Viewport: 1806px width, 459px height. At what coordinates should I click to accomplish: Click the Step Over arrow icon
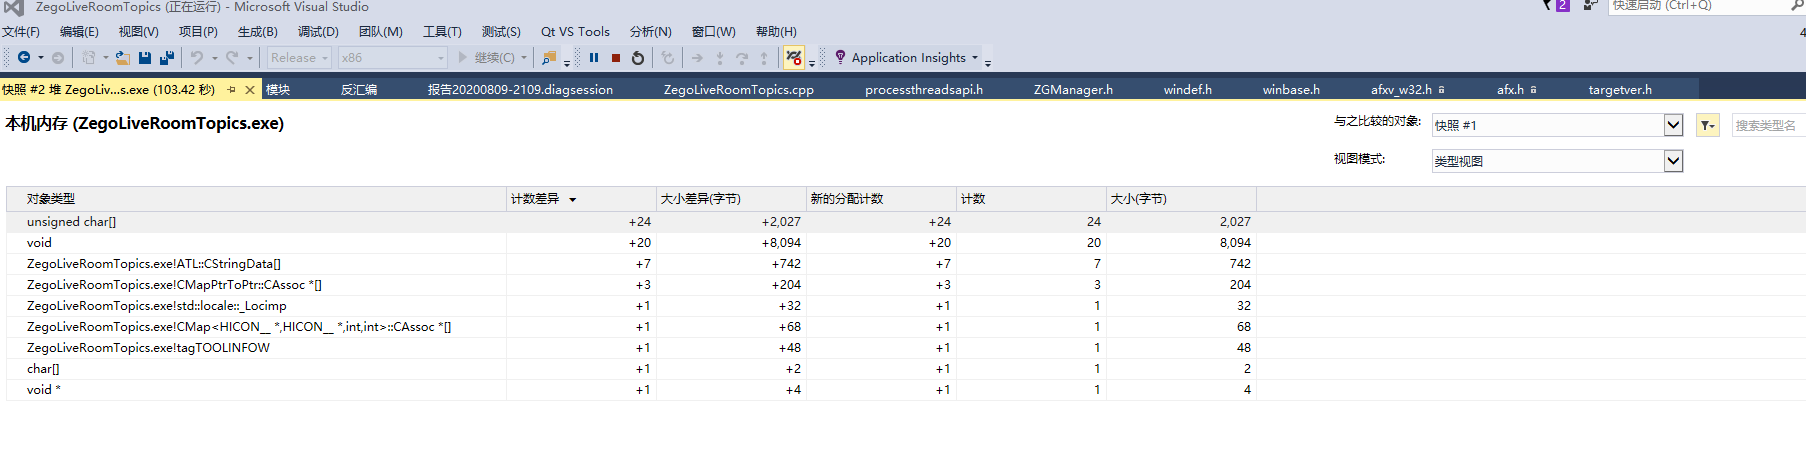pyautogui.click(x=742, y=58)
